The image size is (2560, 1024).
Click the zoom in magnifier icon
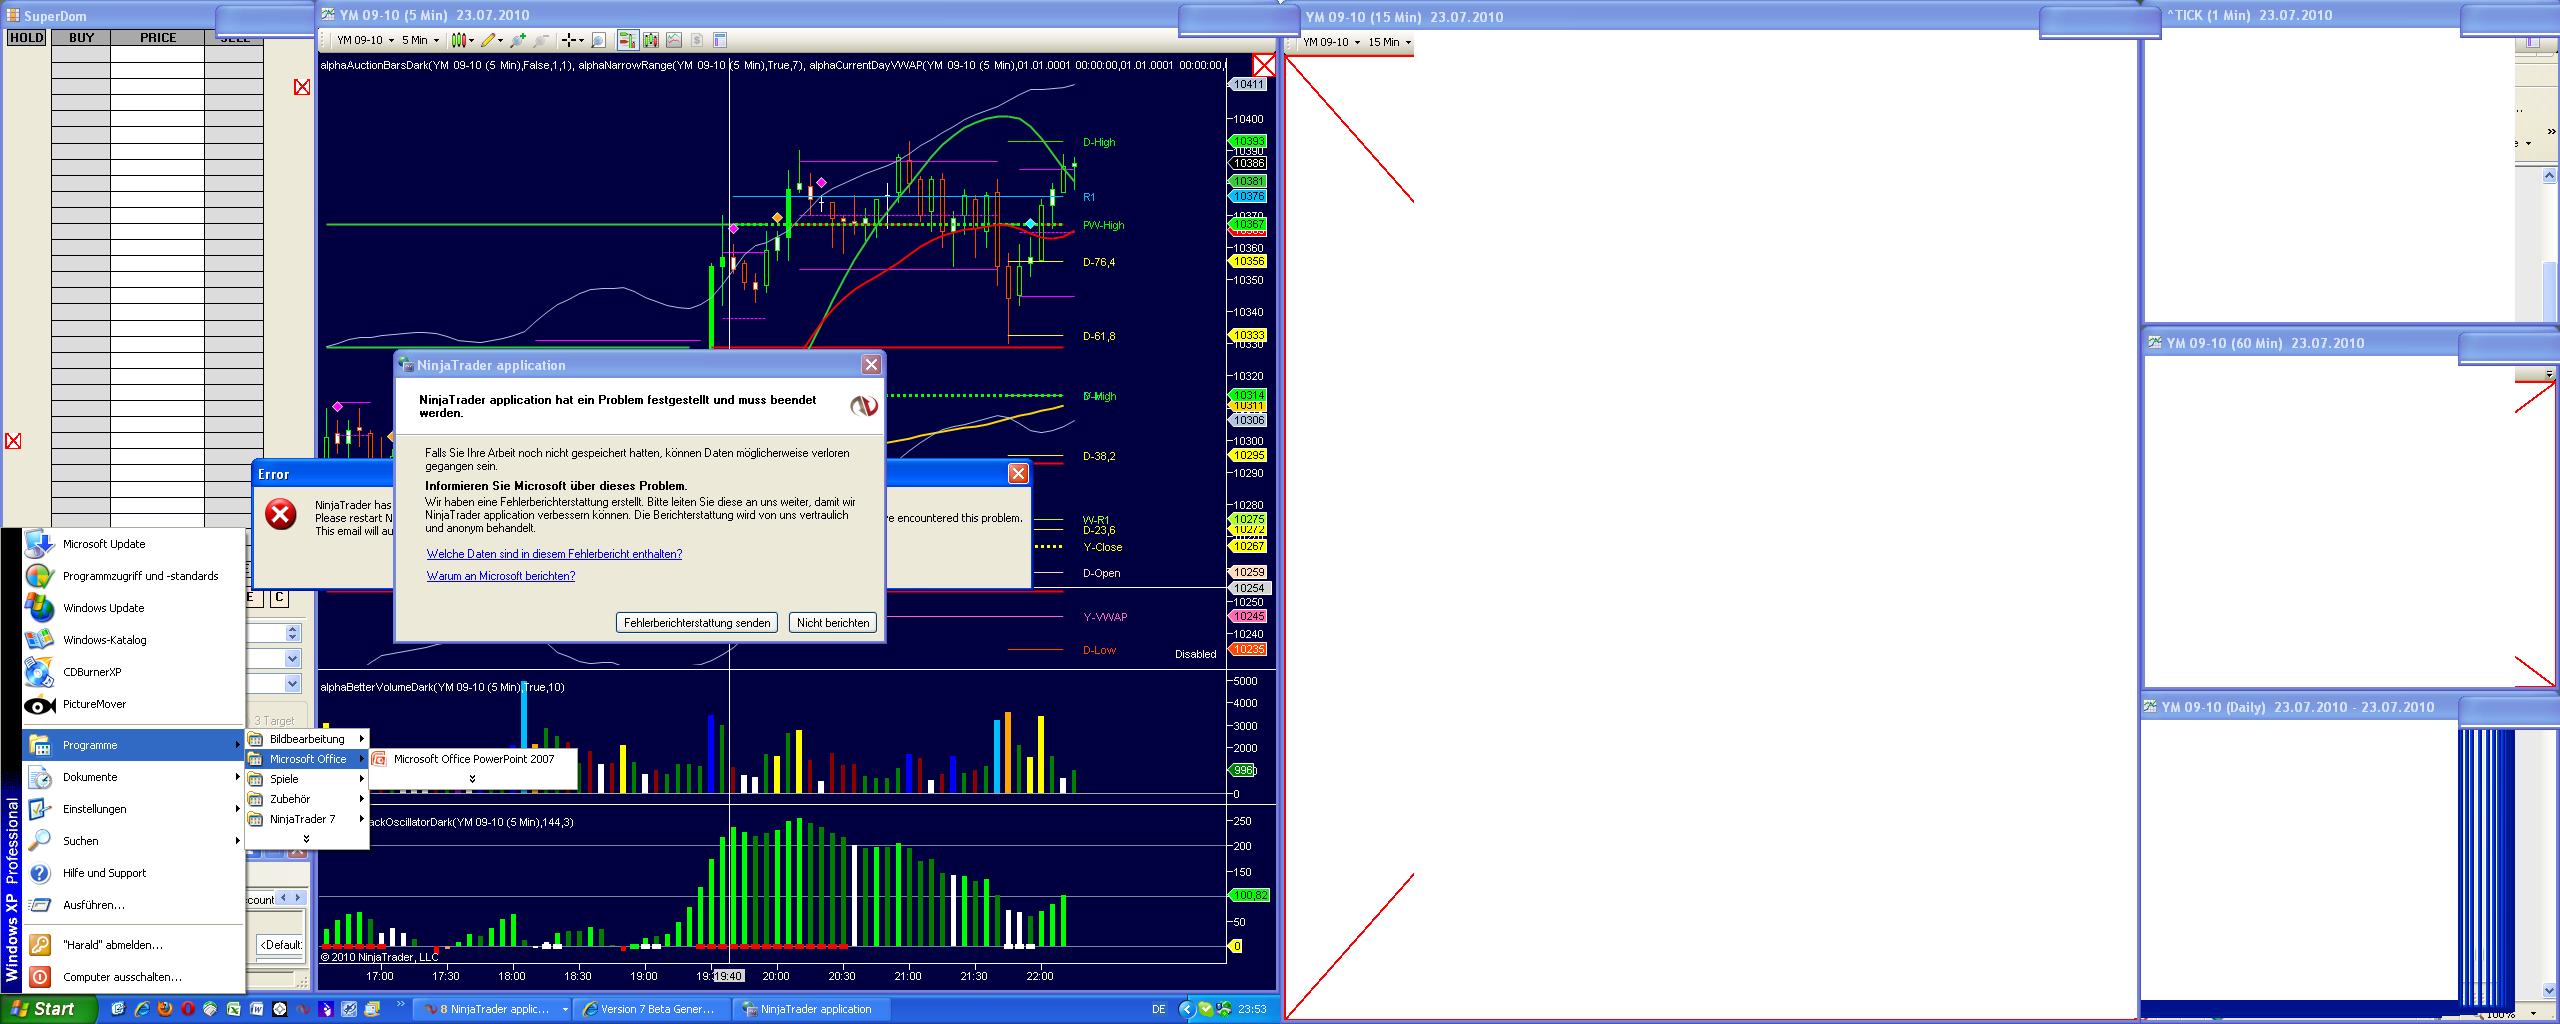[x=517, y=40]
